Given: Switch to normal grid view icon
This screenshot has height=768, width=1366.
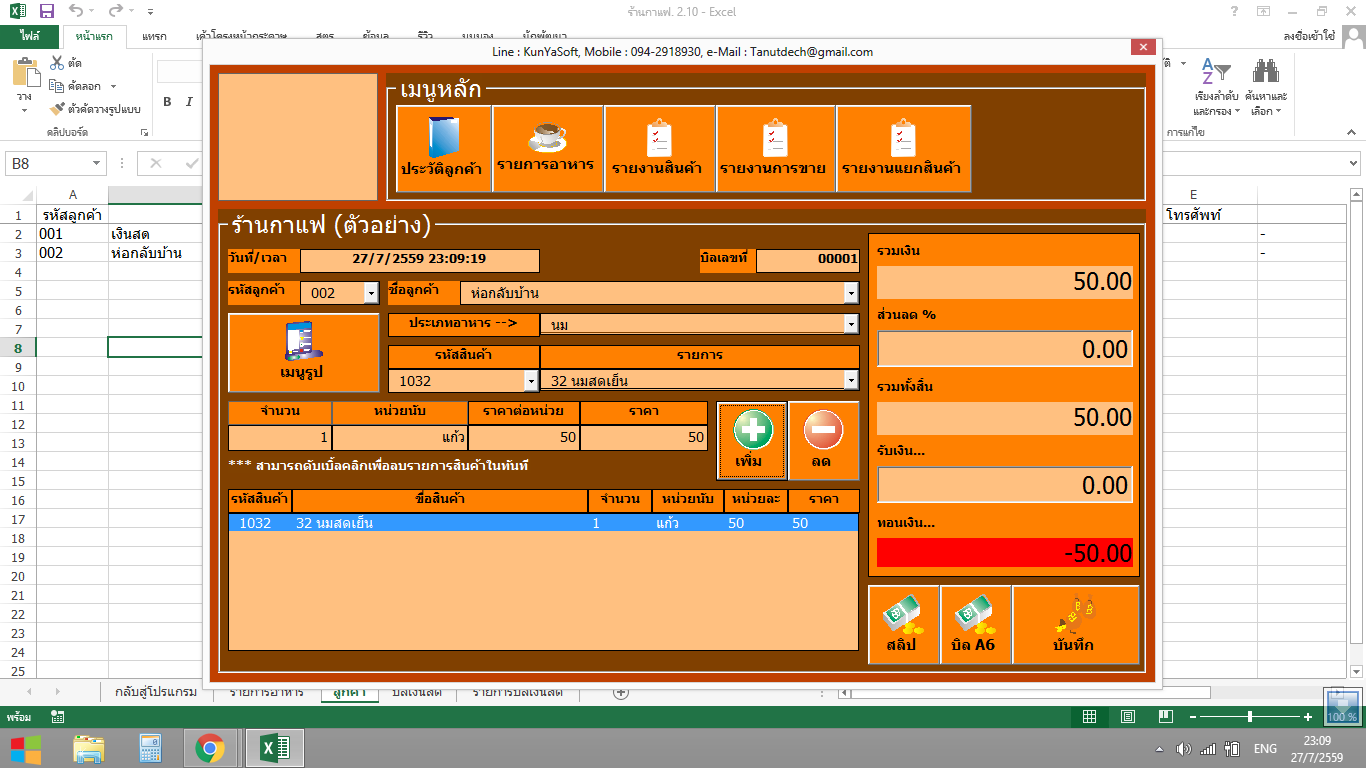Looking at the screenshot, I should coord(1089,717).
